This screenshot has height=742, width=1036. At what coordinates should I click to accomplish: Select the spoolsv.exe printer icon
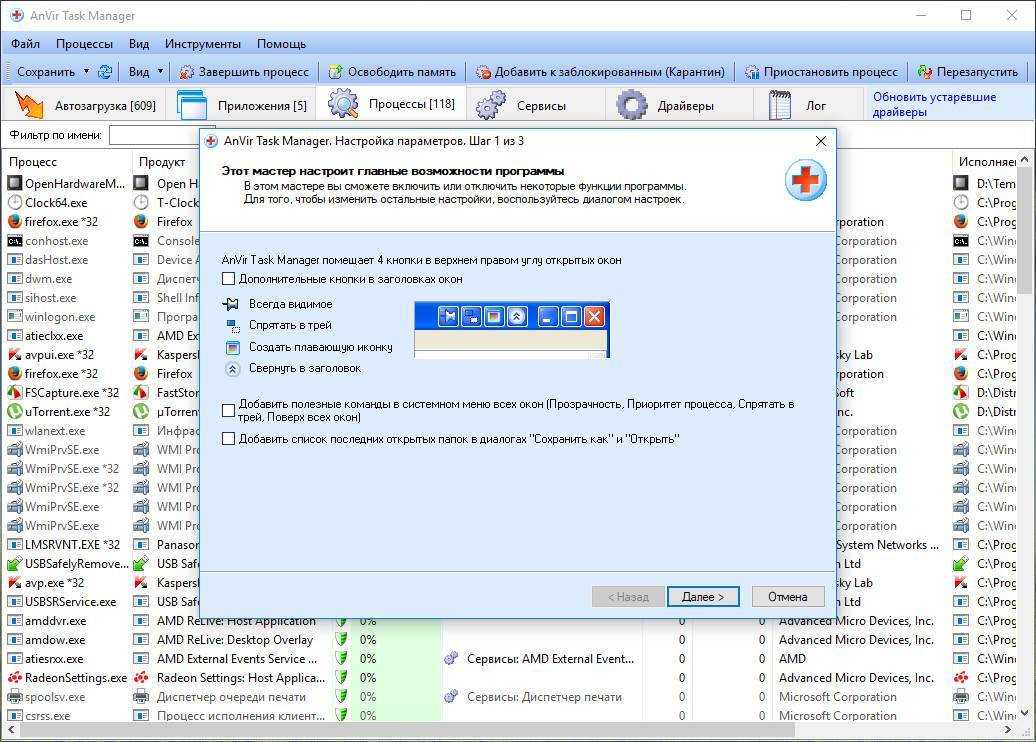click(15, 697)
